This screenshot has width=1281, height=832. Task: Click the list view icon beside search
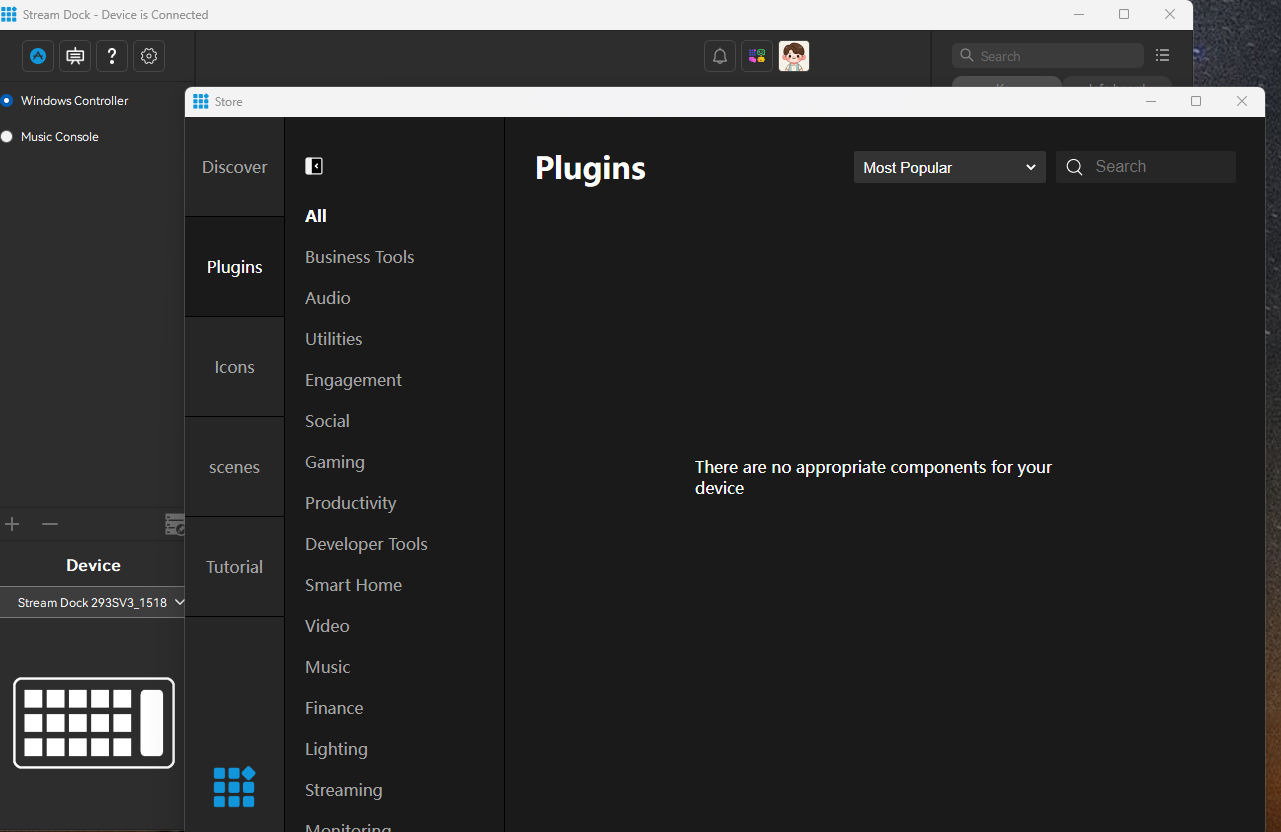(x=1162, y=56)
